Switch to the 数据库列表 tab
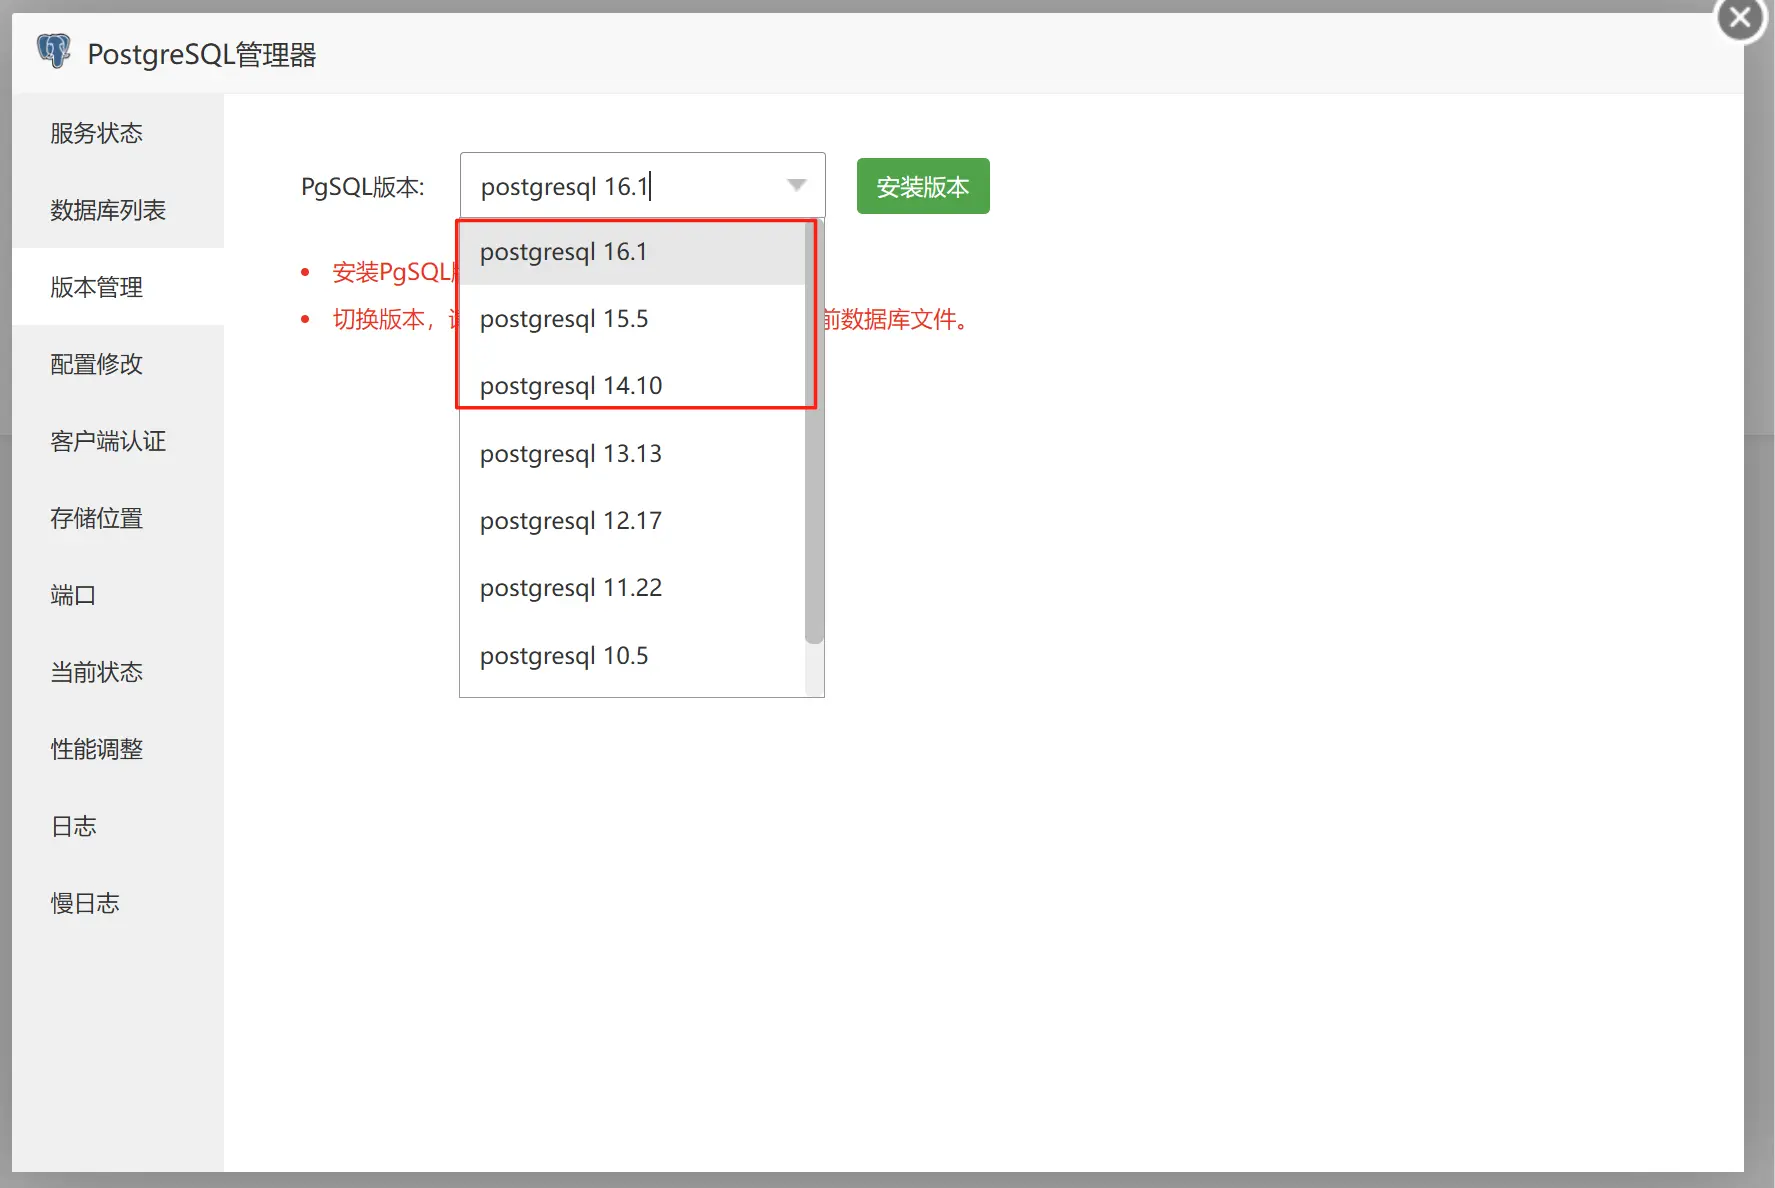 [118, 210]
